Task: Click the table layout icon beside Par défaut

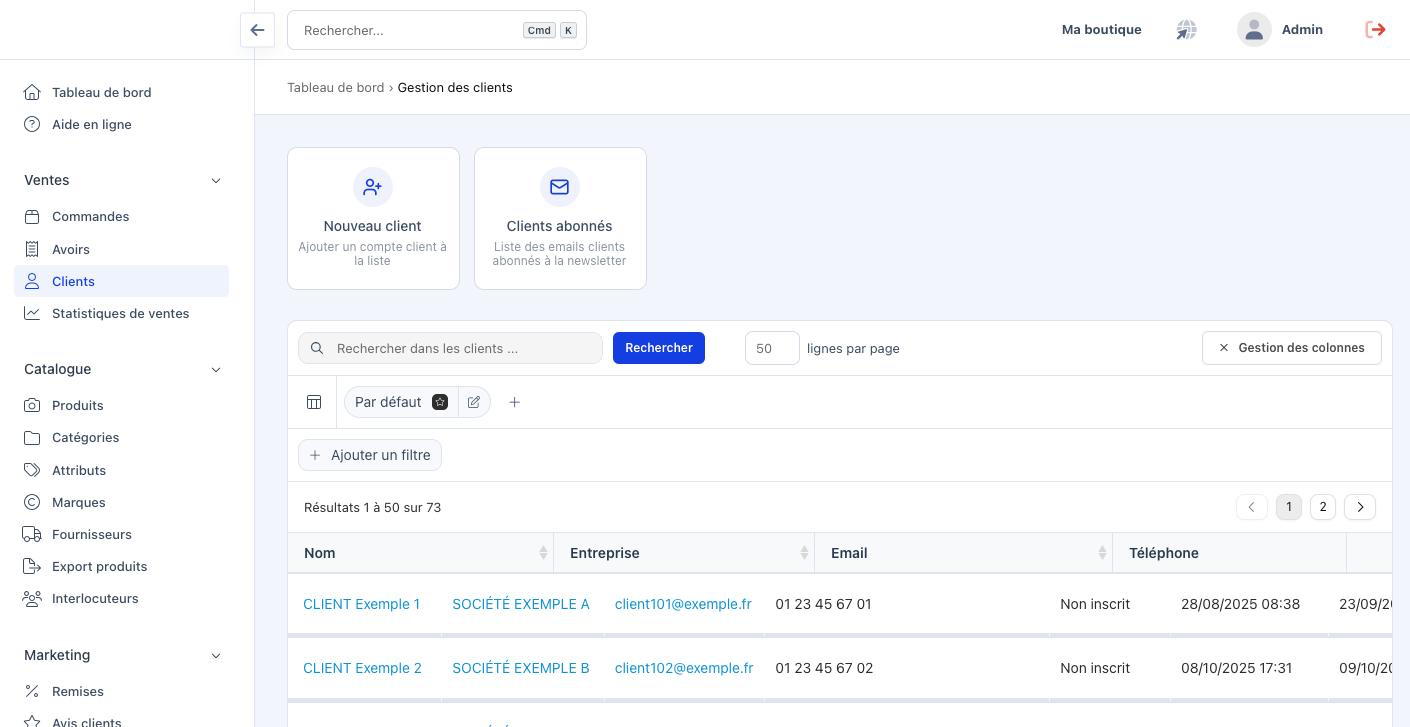Action: pyautogui.click(x=314, y=402)
